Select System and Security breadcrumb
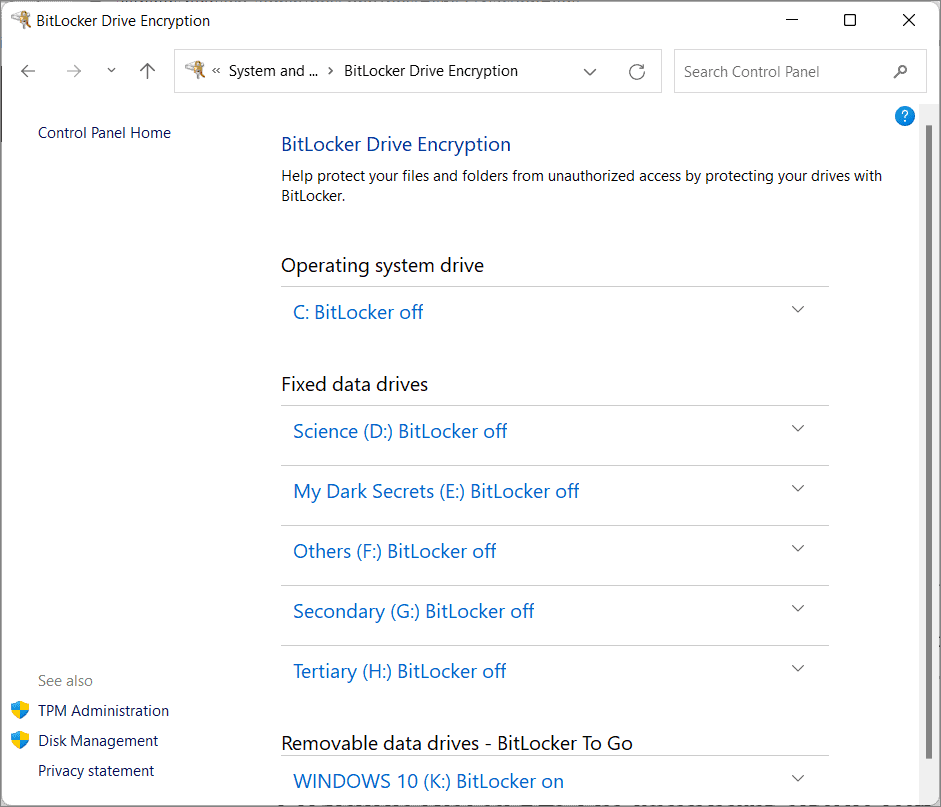The width and height of the screenshot is (941, 807). click(271, 71)
